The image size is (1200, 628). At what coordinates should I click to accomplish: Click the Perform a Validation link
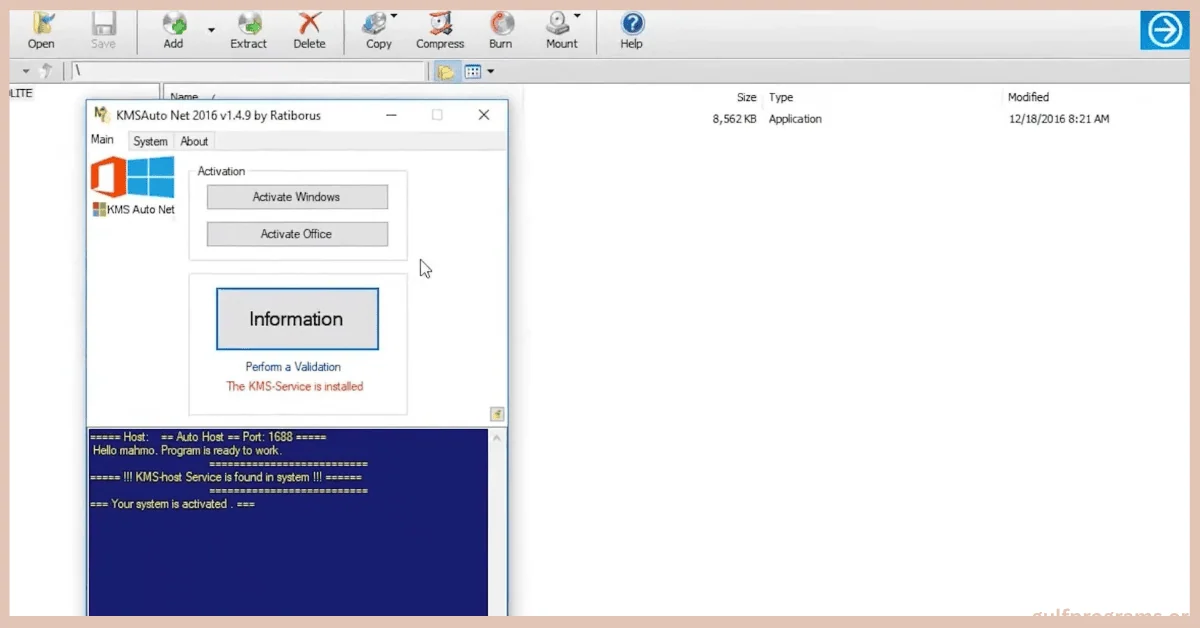click(293, 367)
